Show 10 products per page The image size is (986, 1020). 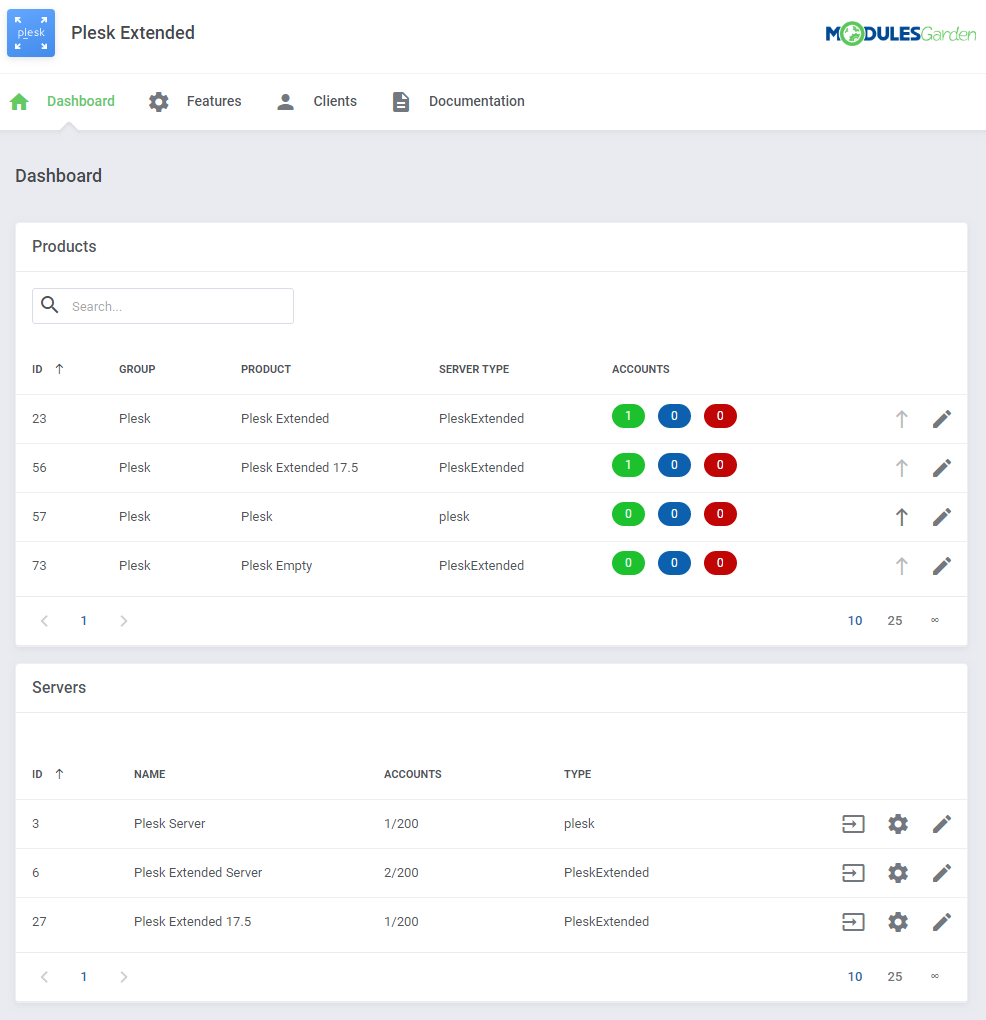coord(855,621)
